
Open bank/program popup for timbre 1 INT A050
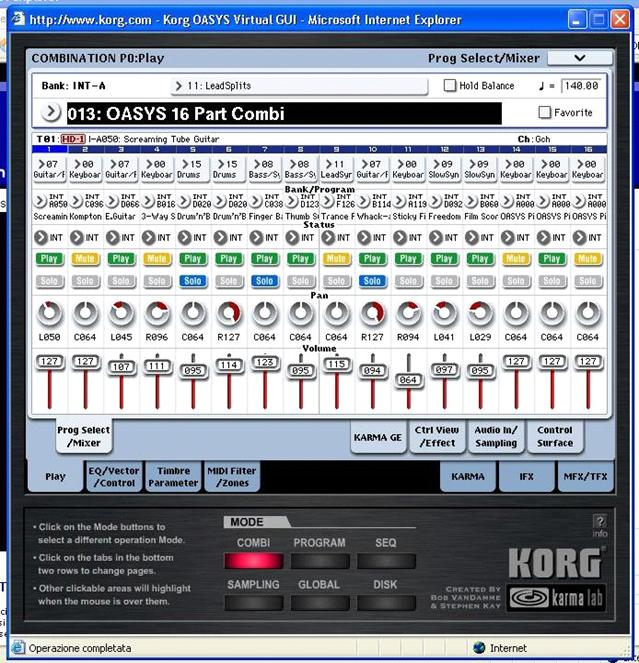pyautogui.click(x=40, y=201)
